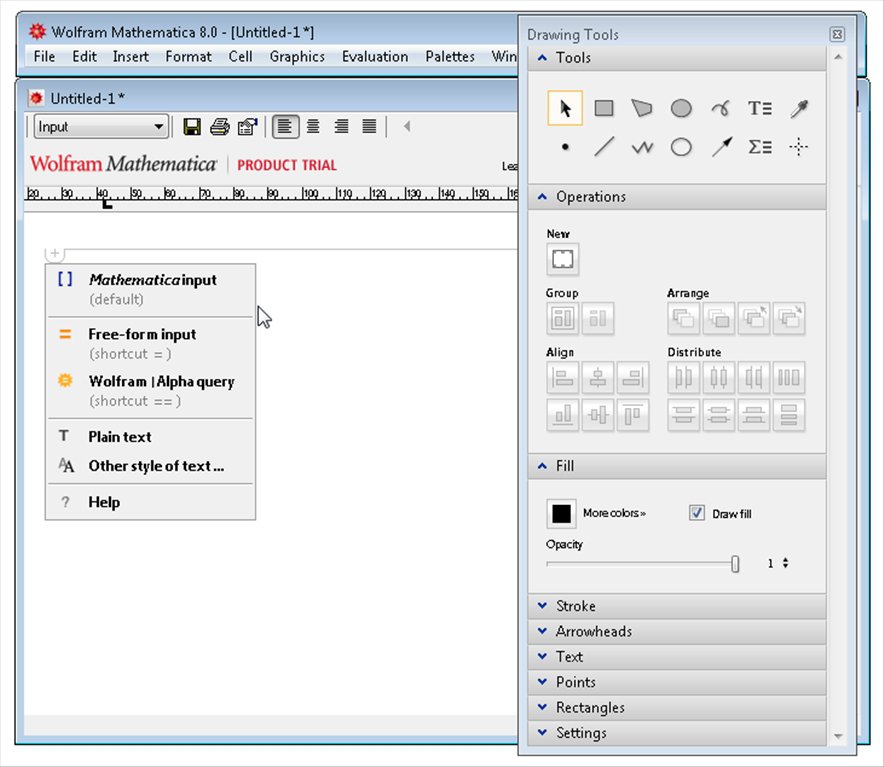884x767 pixels.
Task: Click the Opacity value stepper arrows
Action: point(785,563)
